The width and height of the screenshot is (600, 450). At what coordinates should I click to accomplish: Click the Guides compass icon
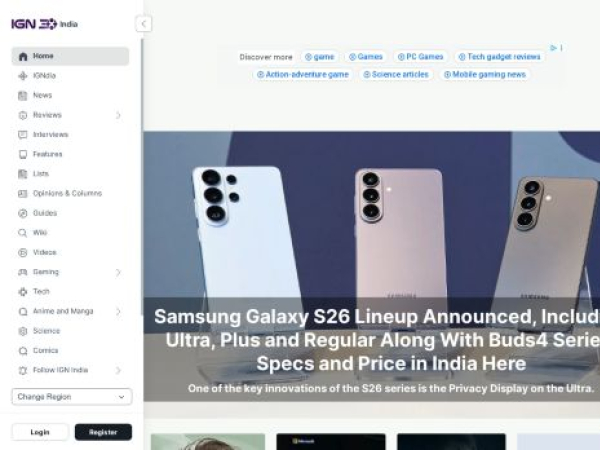(23, 213)
